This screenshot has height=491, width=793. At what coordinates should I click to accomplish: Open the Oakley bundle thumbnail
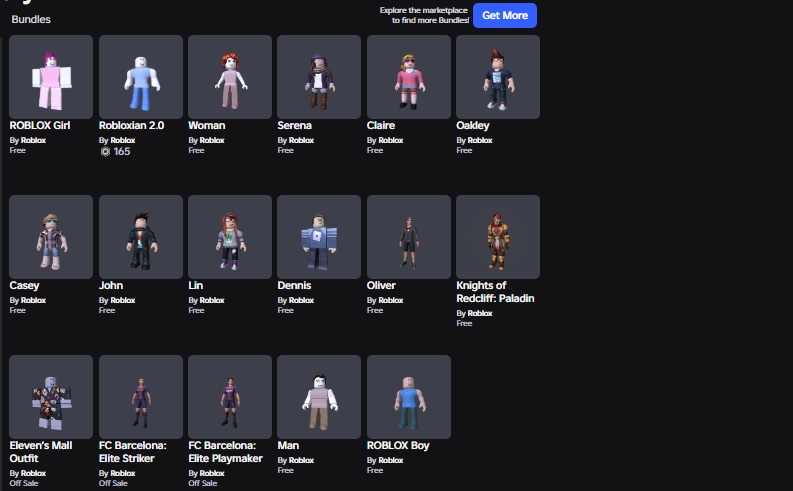(498, 77)
